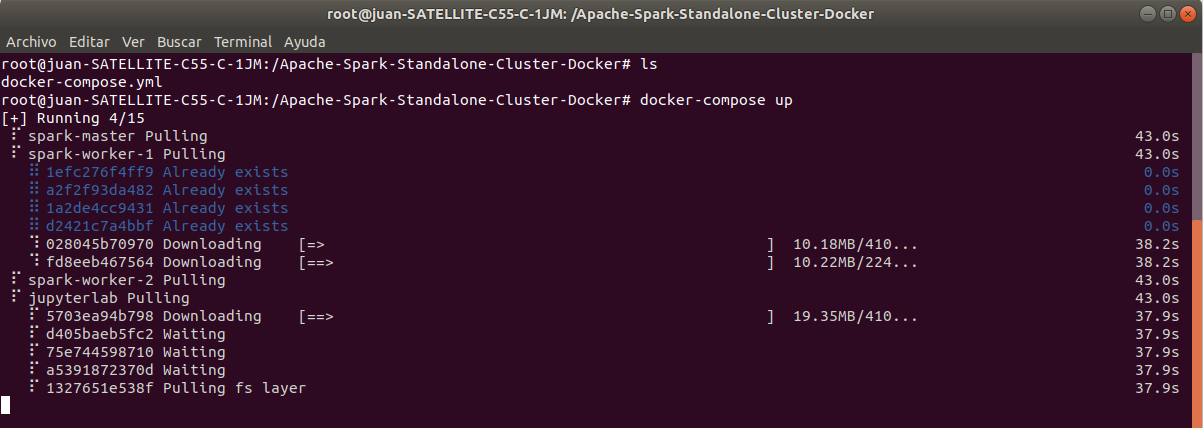1203x428 pixels.
Task: Click the 5703ea94b798 download progress bar
Action: coord(536,316)
